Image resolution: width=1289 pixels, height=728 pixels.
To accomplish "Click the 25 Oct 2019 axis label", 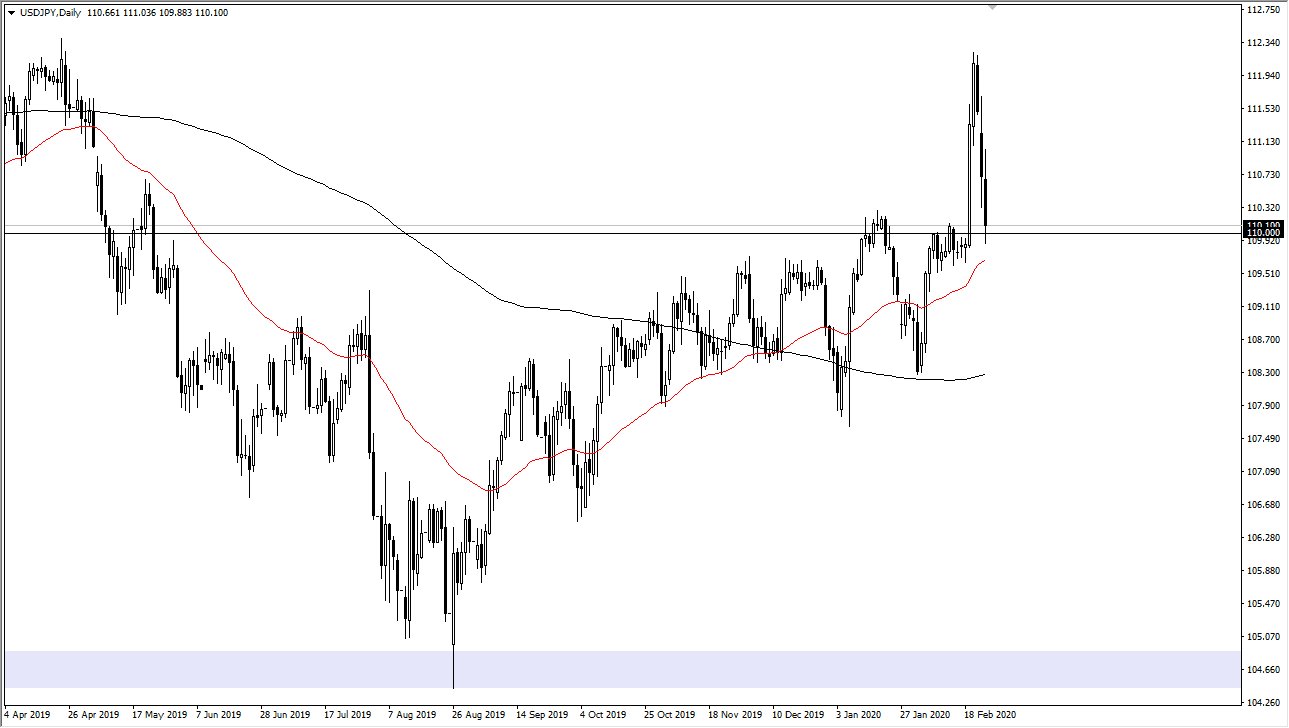I will [x=668, y=715].
